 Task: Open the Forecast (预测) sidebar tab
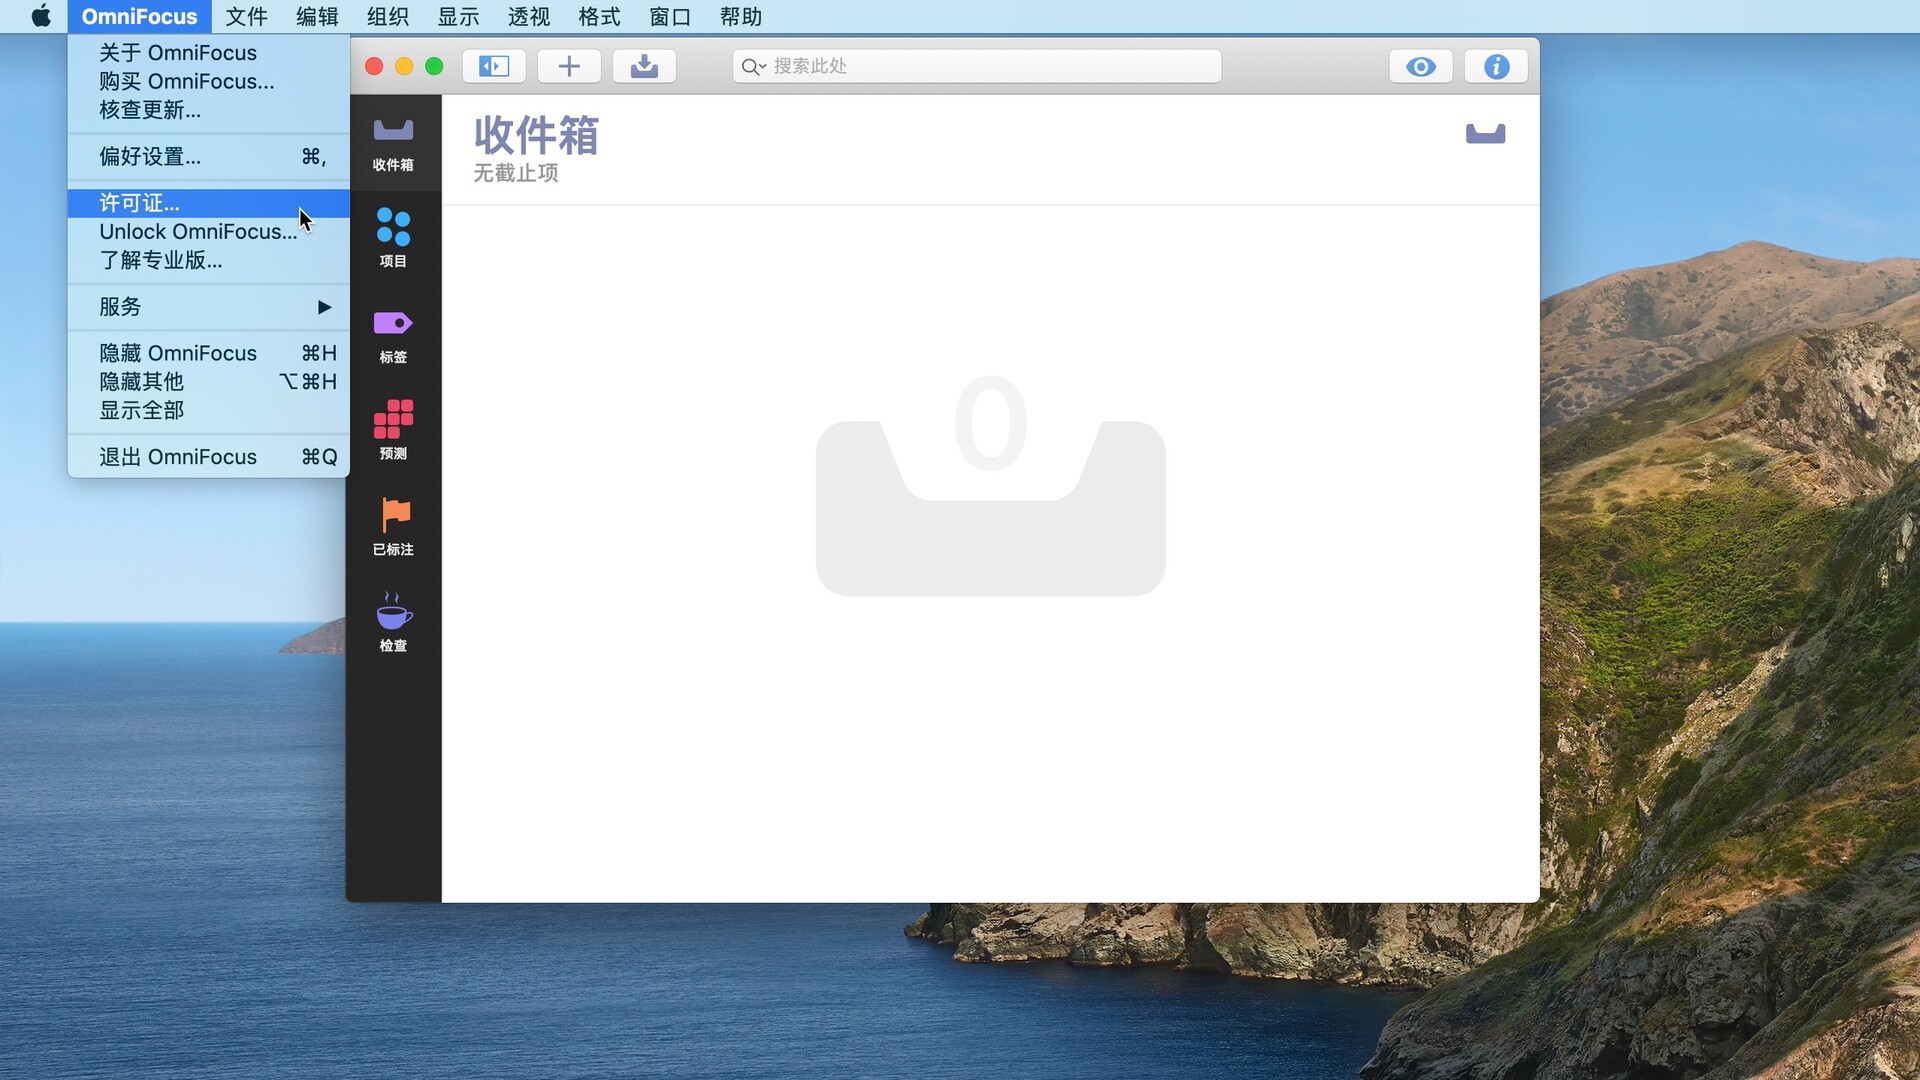click(x=393, y=431)
